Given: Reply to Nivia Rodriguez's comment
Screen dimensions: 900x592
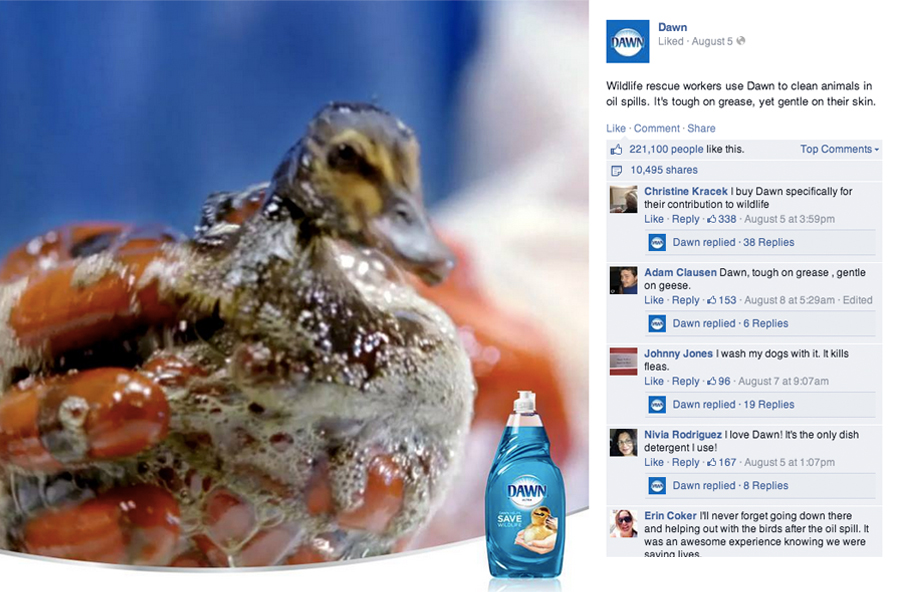Looking at the screenshot, I should (685, 462).
